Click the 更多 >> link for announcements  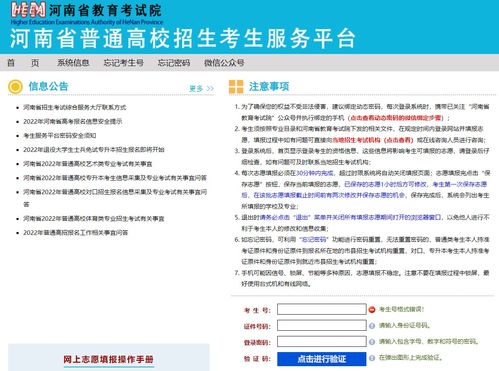201,88
